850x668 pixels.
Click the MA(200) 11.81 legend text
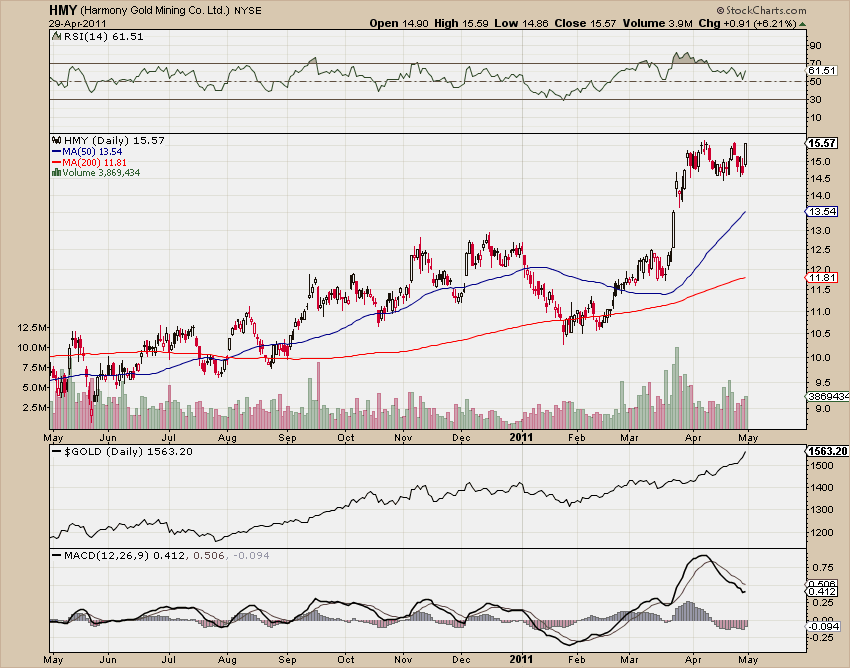click(x=94, y=162)
